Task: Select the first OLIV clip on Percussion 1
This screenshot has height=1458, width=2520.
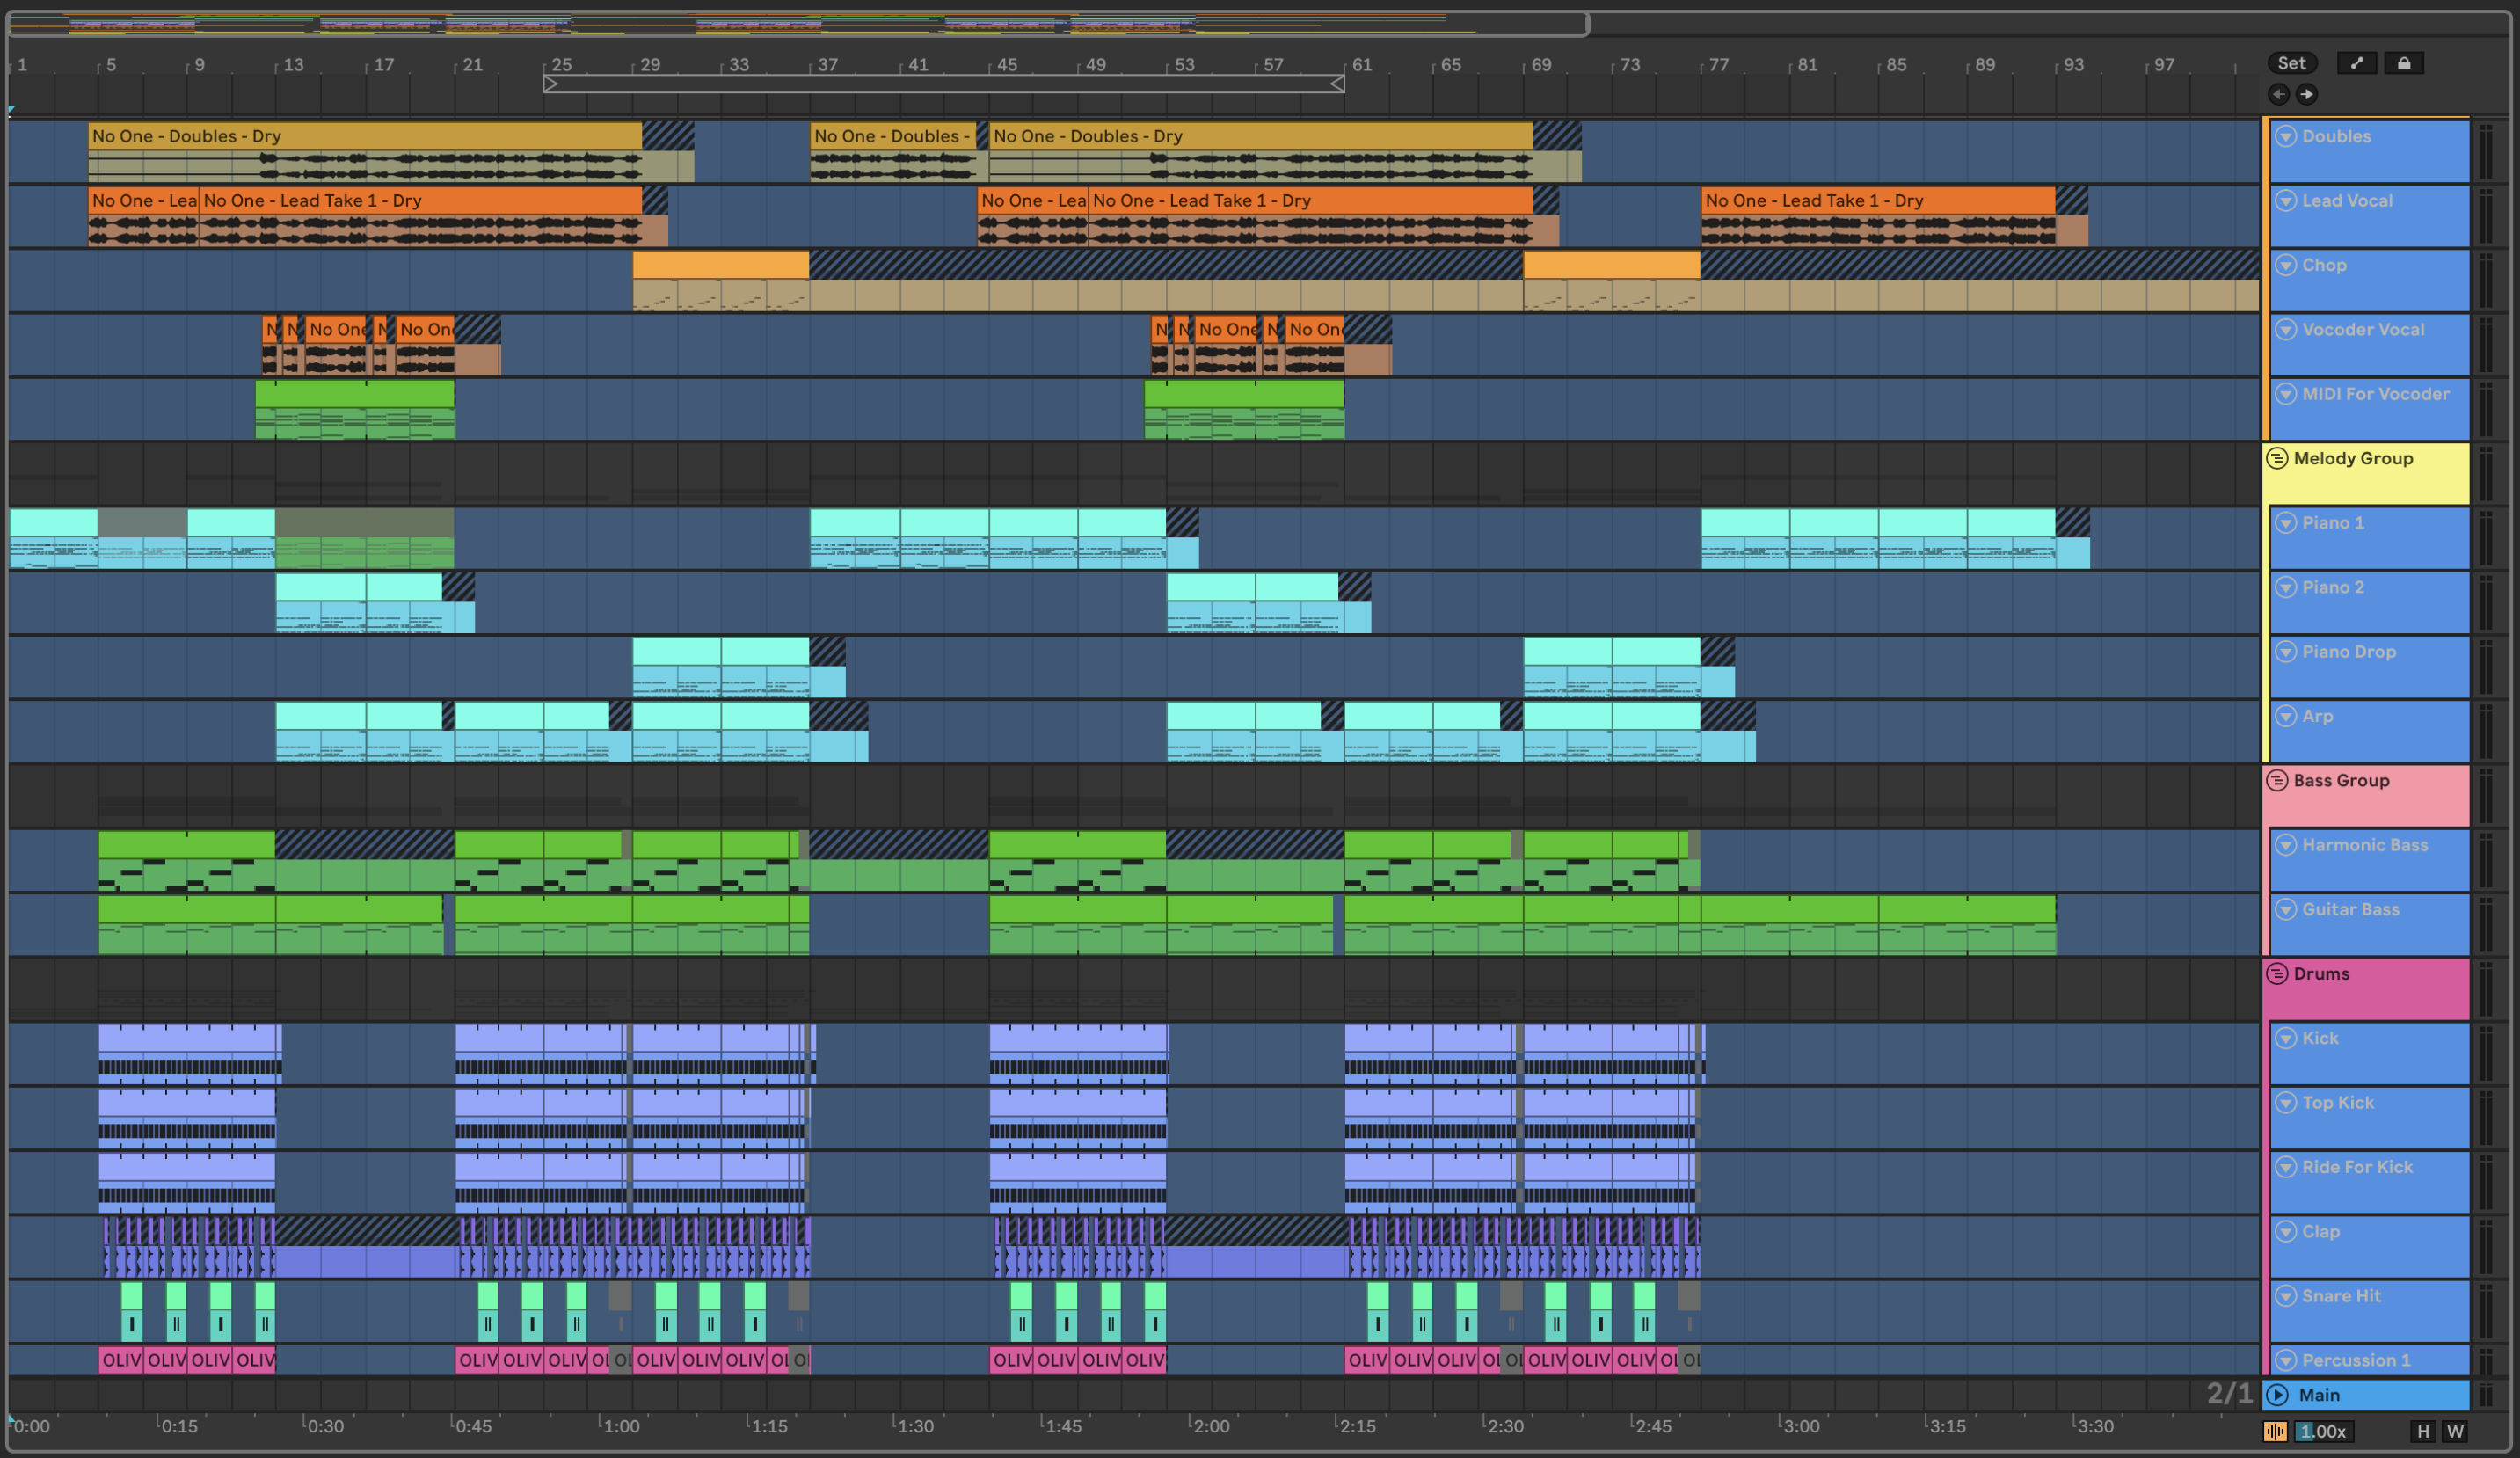Action: point(121,1360)
